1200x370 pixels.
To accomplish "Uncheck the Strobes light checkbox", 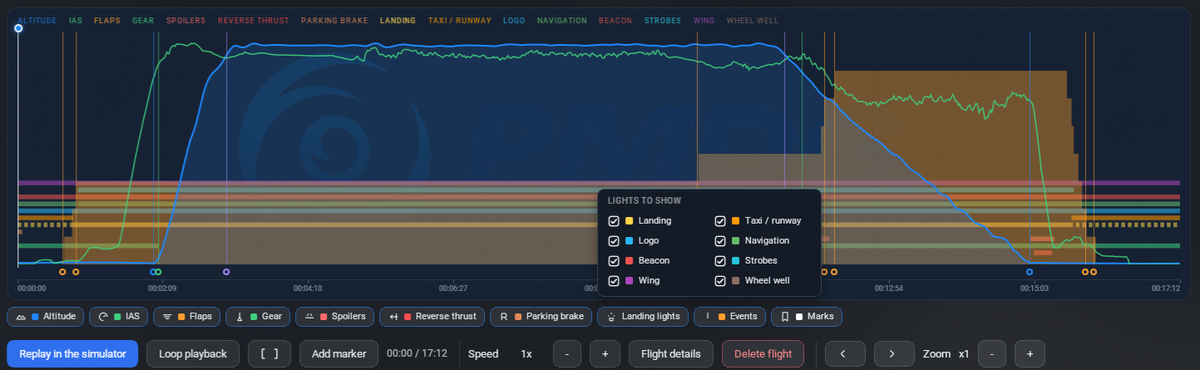I will point(721,260).
